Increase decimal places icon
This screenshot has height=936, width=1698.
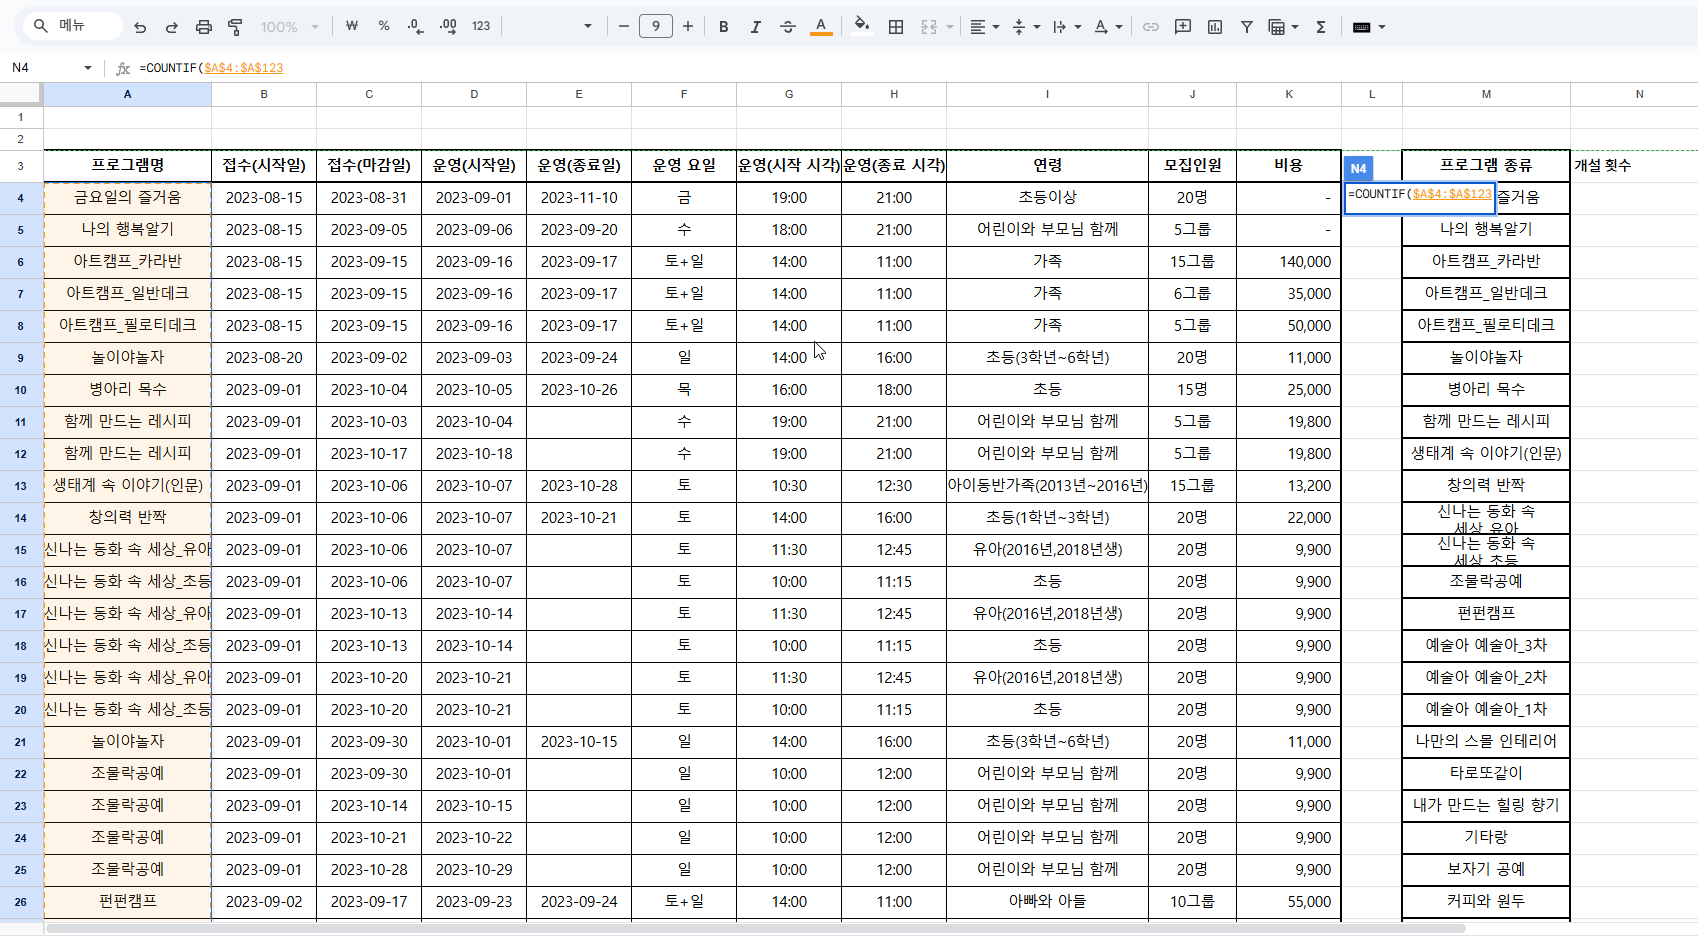(x=448, y=27)
